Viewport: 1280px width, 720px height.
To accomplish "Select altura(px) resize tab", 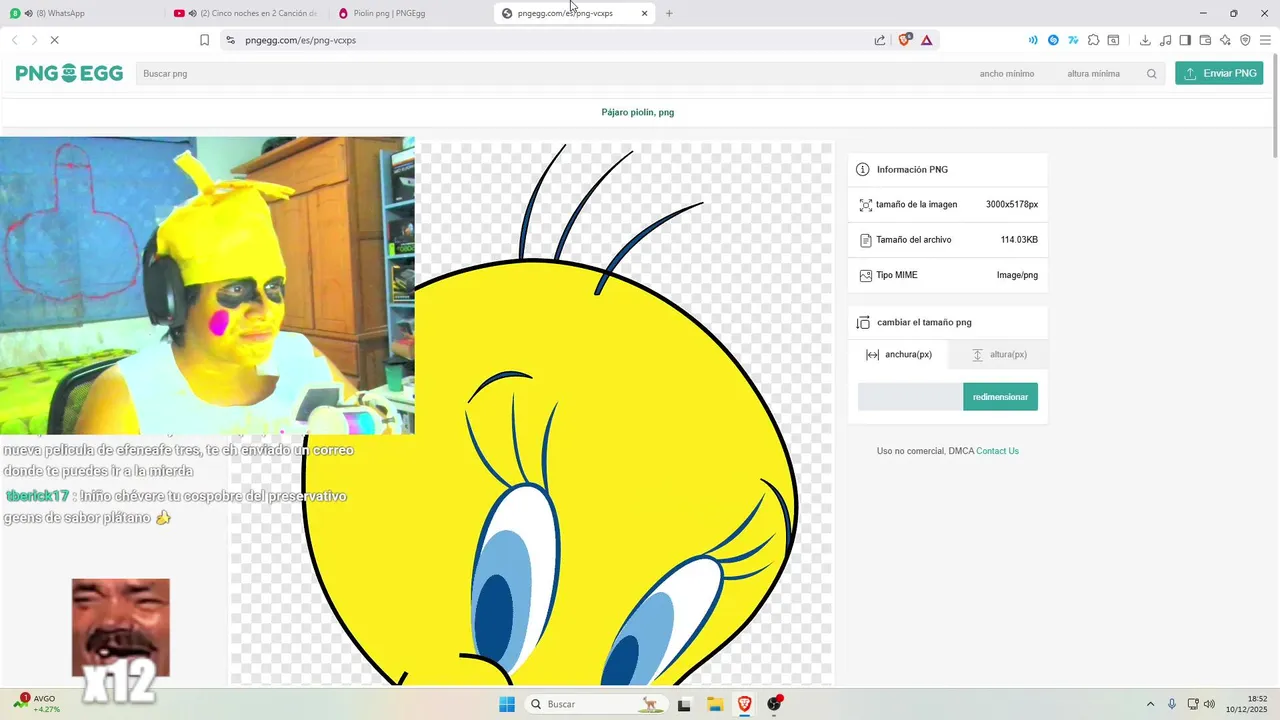I will (999, 354).
